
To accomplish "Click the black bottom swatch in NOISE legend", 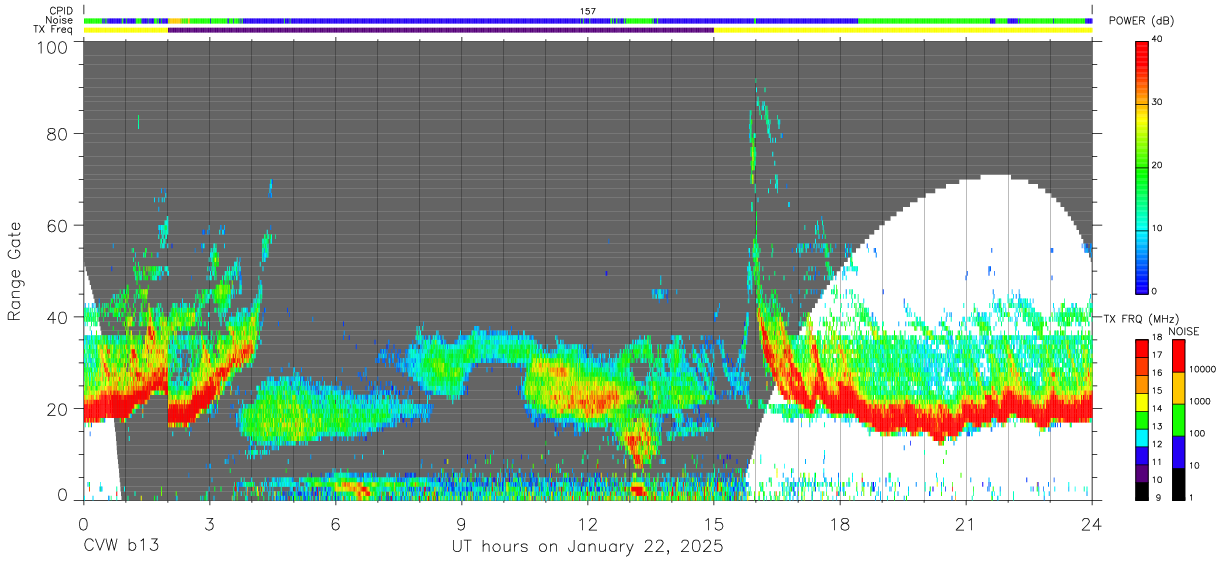I will pyautogui.click(x=1180, y=483).
